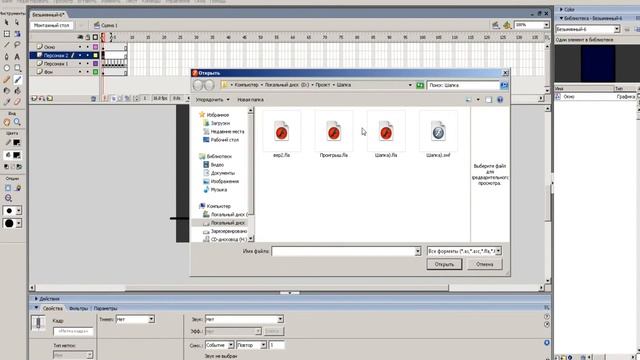Screen dimensions: 640x360
Task: Click the stroke color swatch in toolbar
Action: [16, 142]
